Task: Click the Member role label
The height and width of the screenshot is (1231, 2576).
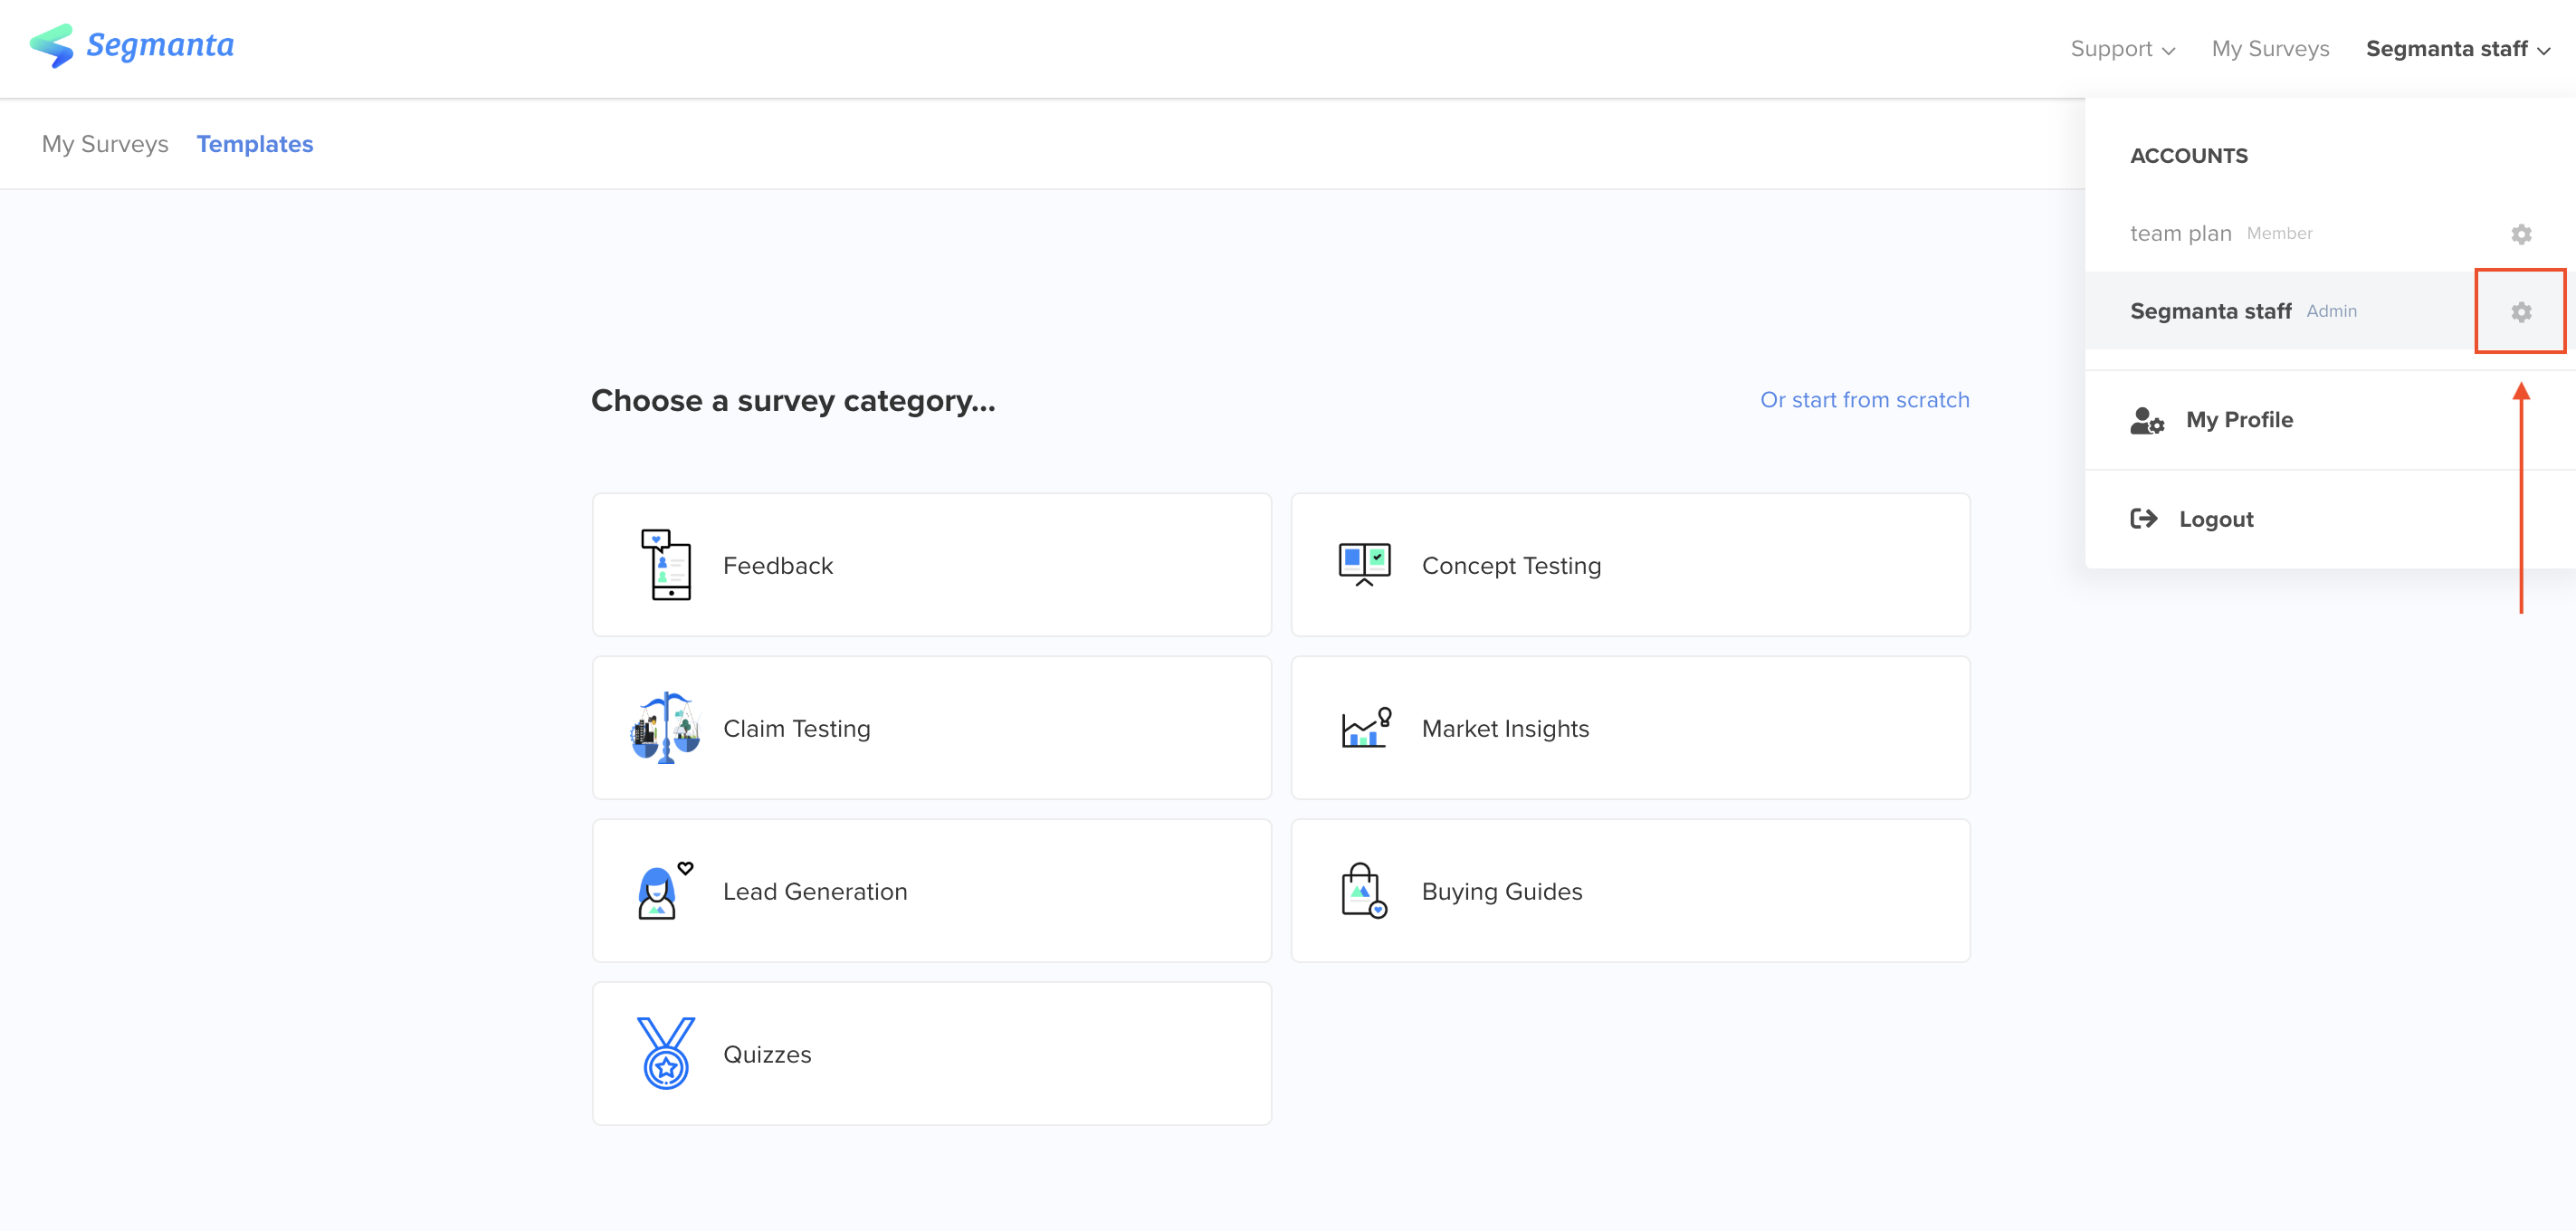Action: 2280,233
